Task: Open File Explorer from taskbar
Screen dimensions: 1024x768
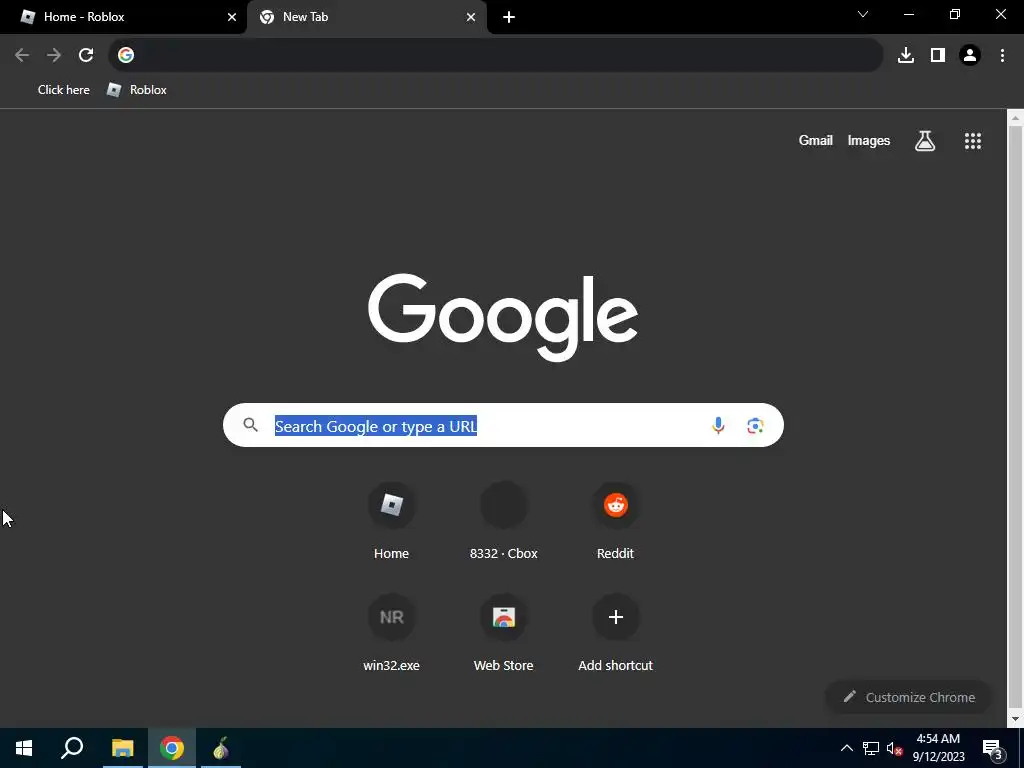Action: [x=122, y=748]
